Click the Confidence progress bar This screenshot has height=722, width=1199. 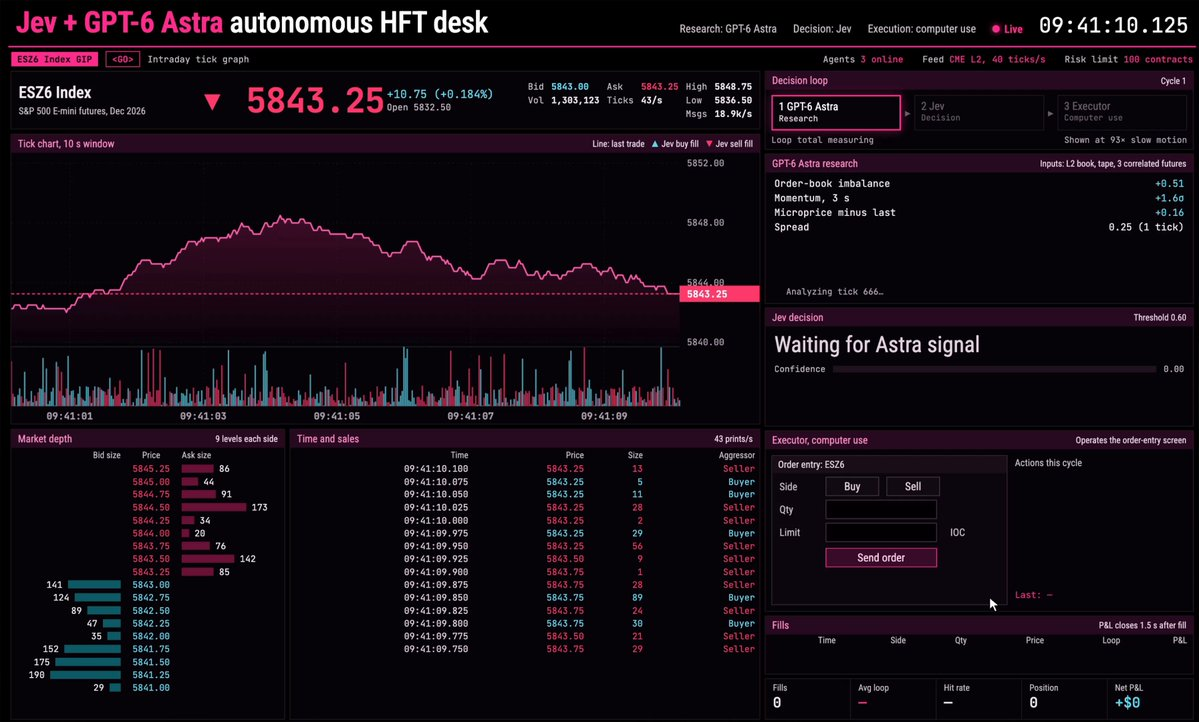[994, 369]
